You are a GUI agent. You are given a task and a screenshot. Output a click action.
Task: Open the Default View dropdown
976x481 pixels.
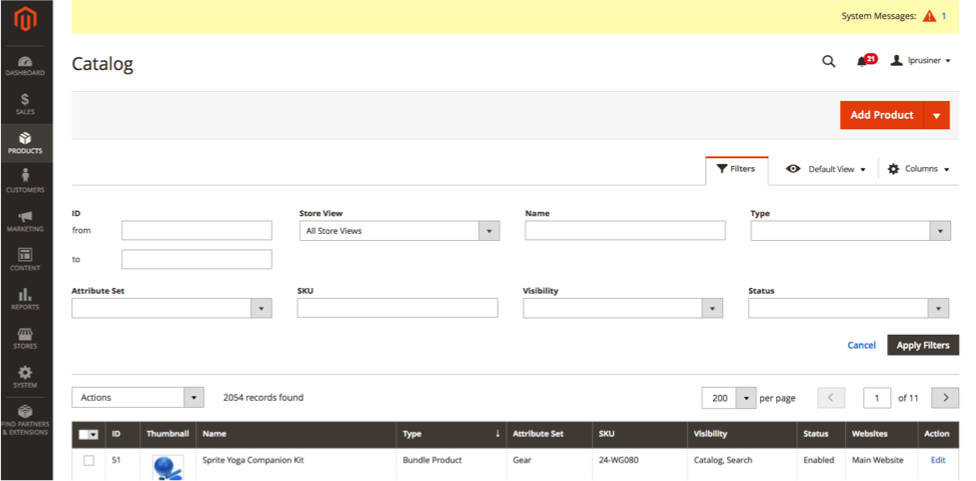point(825,169)
